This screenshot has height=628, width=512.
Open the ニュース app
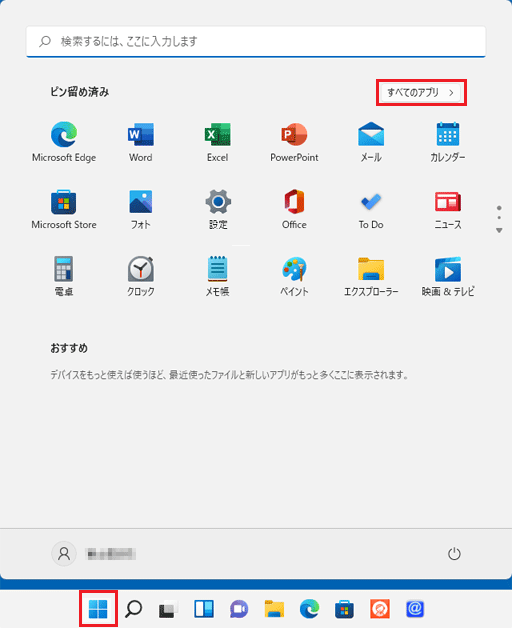tap(448, 209)
